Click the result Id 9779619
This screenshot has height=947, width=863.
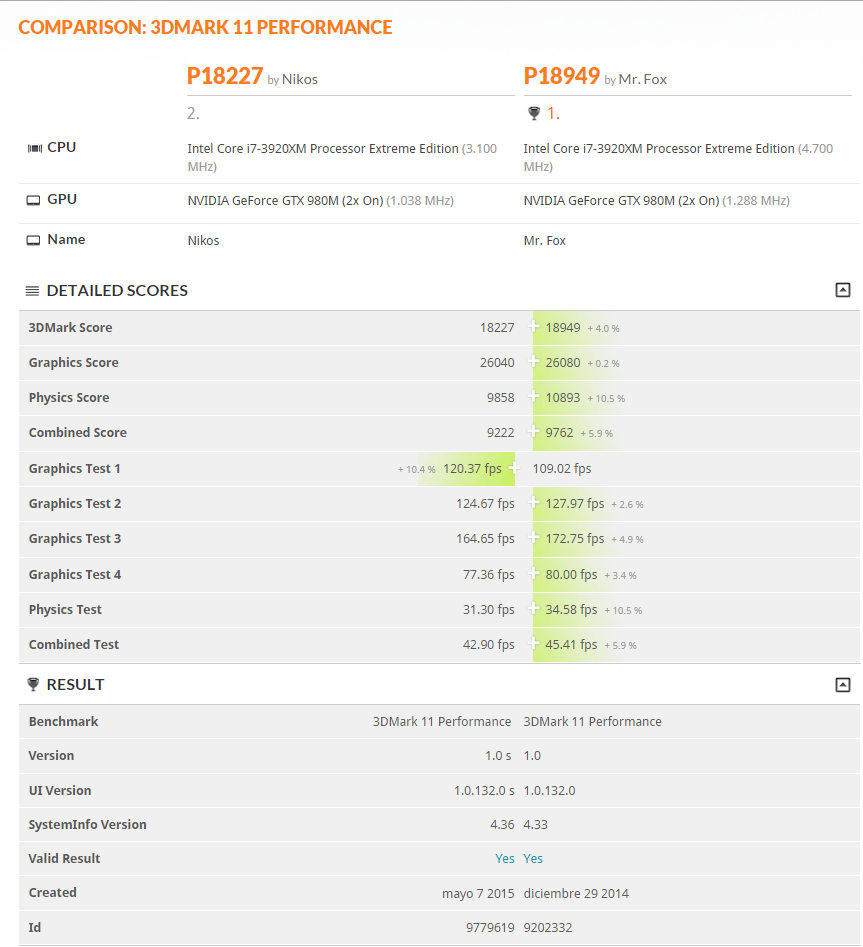(x=490, y=928)
